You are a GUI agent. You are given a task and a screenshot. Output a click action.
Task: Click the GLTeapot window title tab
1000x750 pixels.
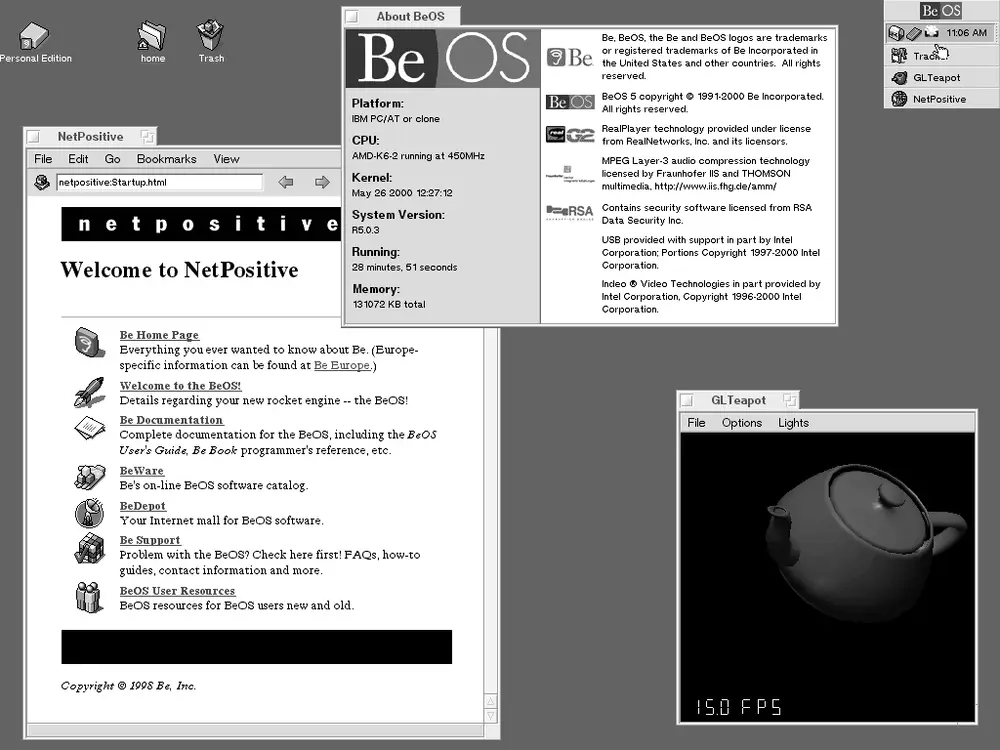click(x=738, y=401)
